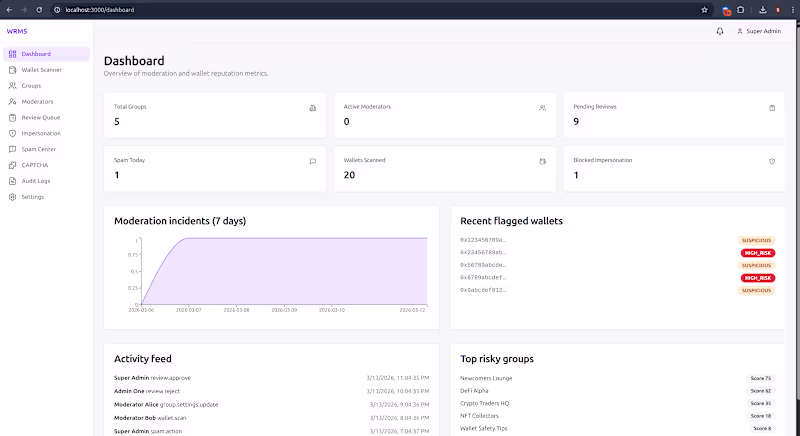Click HIGH_RISK badge for wallet 0x6789abcdef
Screen dimensions: 800x436
[758, 278]
